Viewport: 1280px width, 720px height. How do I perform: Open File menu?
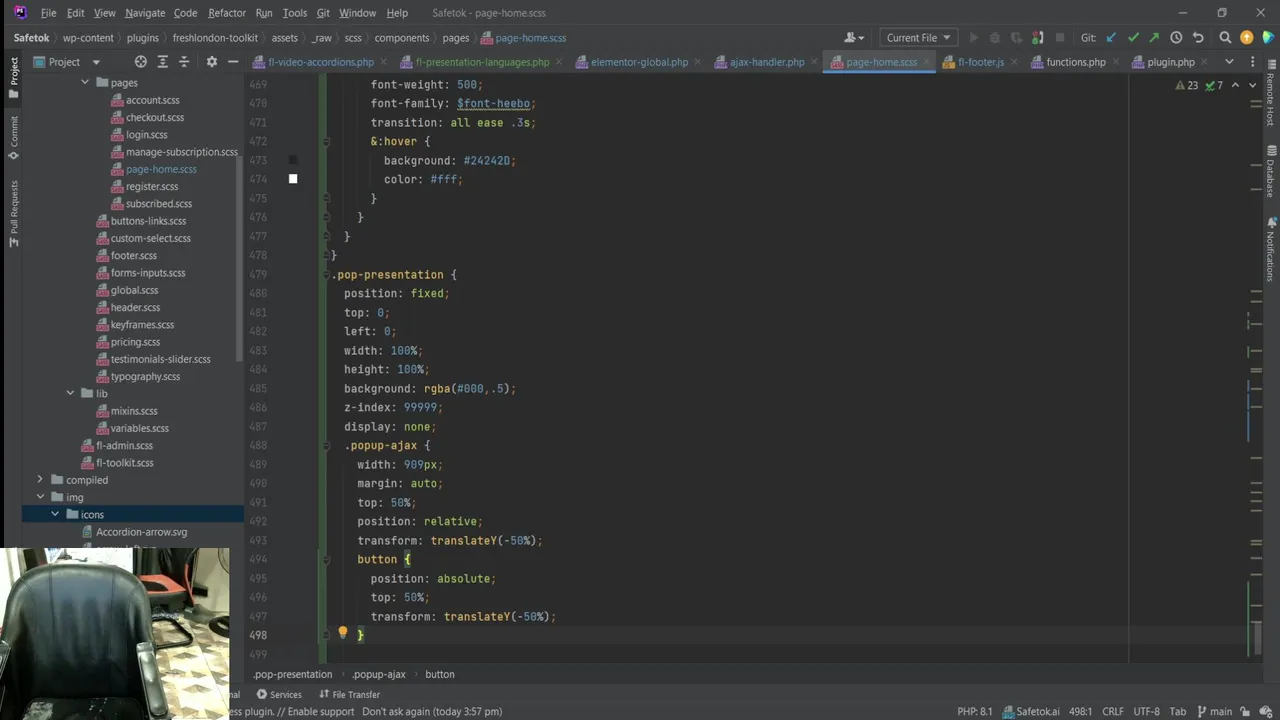(48, 13)
